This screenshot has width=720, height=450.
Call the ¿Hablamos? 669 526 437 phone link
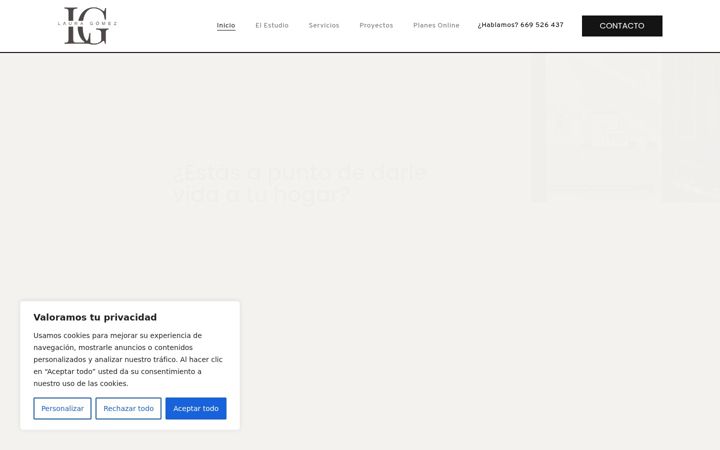520,25
